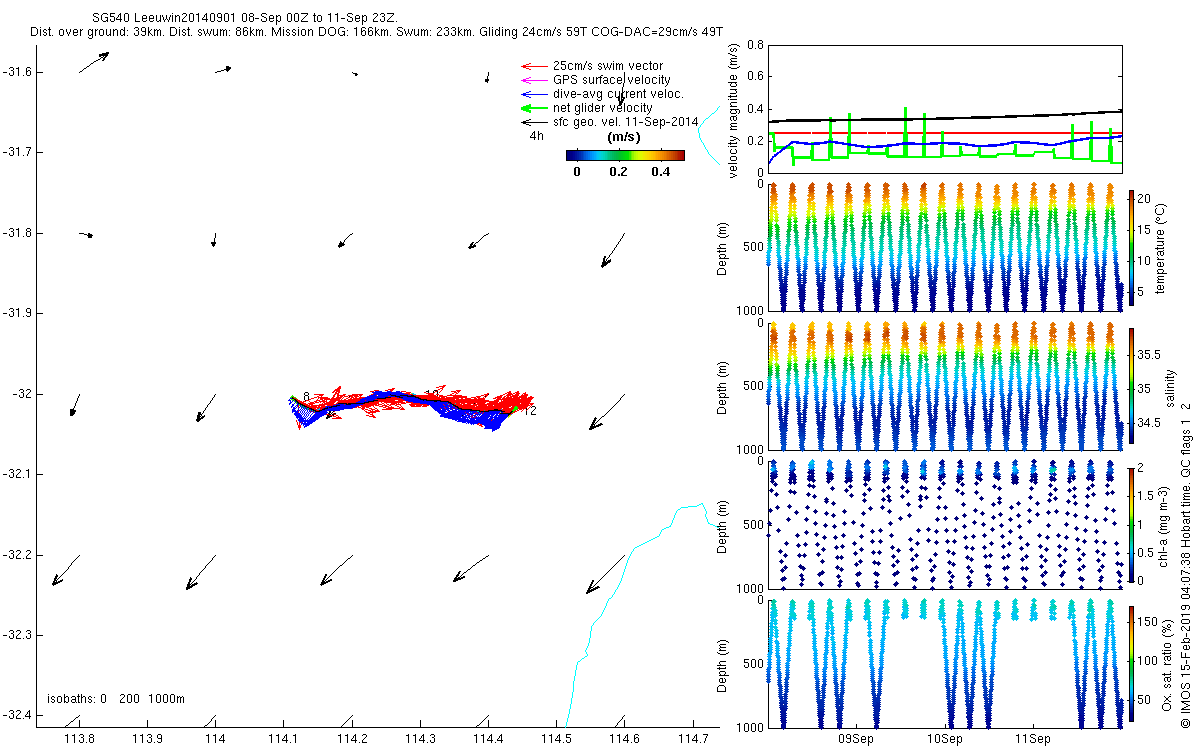Click the 'velocity magnitude (m/s)' axis label
This screenshot has width=1200, height=750.
tap(734, 109)
